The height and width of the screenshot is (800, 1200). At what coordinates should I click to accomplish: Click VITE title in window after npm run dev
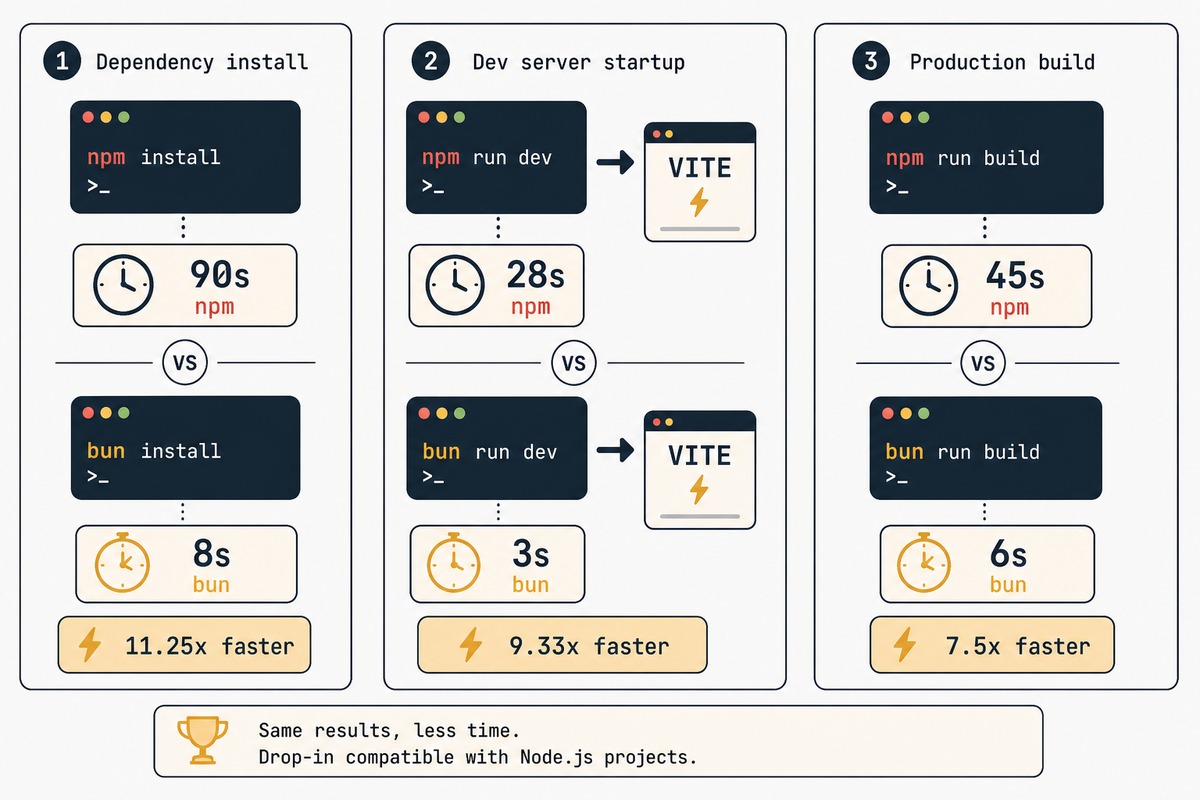pos(700,166)
